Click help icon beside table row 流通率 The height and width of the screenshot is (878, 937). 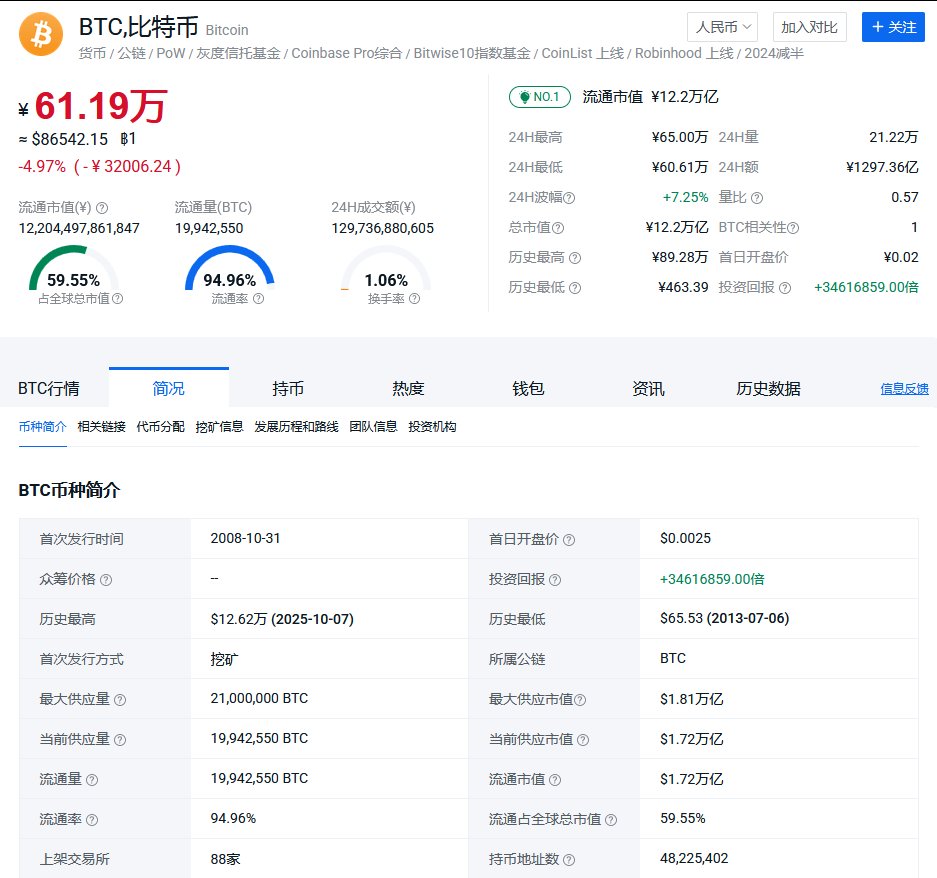pos(91,820)
